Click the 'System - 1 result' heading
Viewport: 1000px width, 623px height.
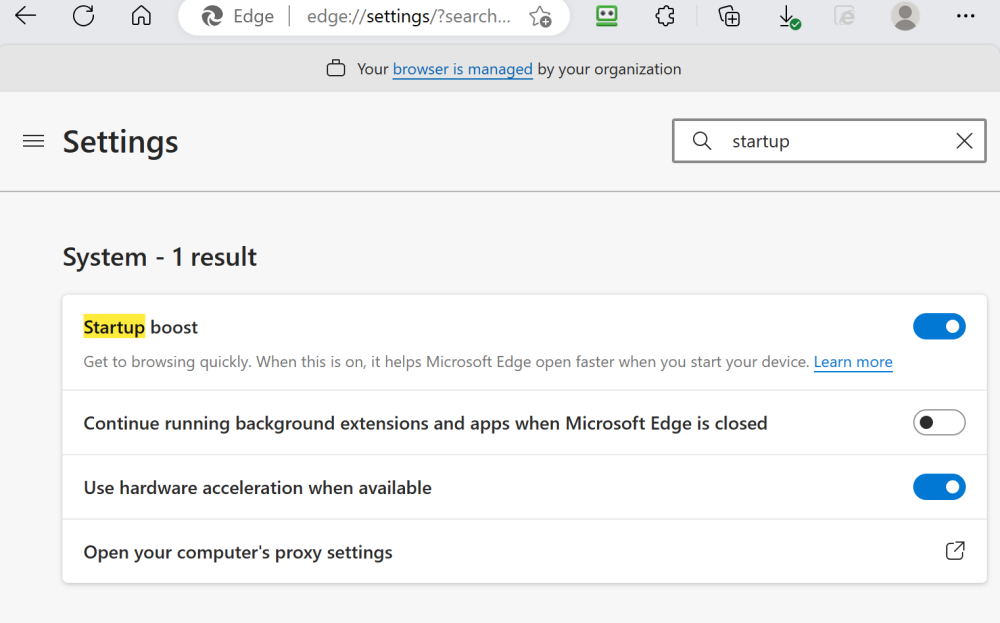point(159,257)
